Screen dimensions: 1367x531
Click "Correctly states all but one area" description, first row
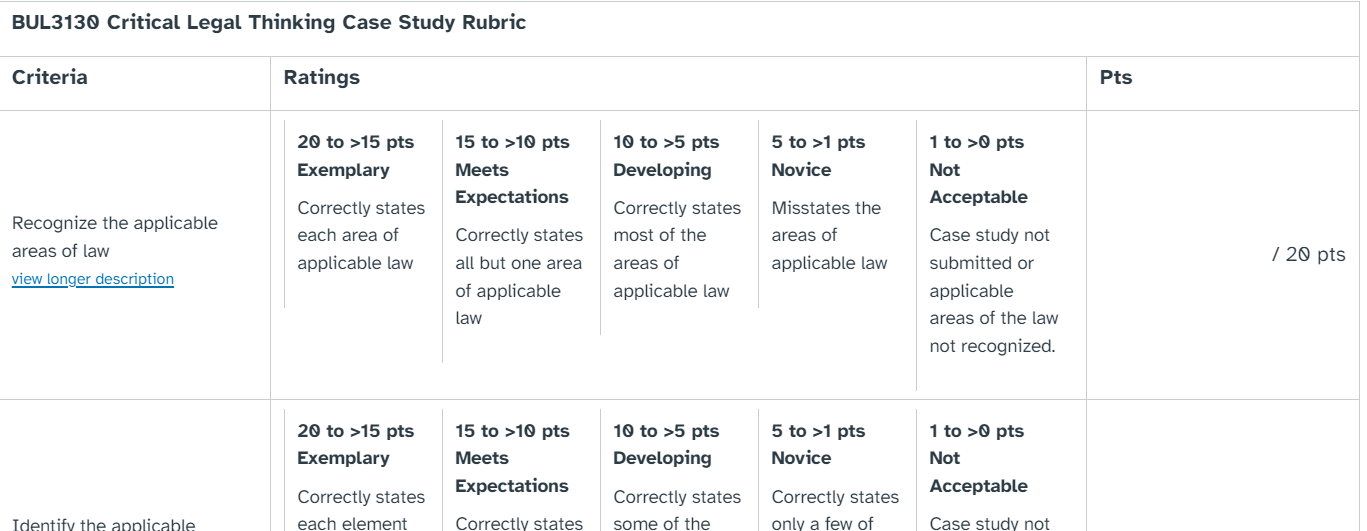[x=518, y=276]
